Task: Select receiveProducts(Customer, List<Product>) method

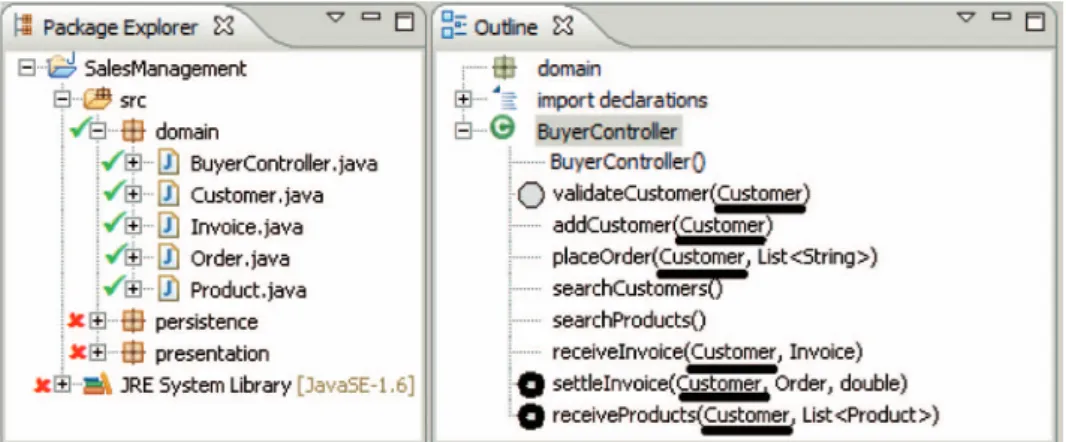Action: pos(746,415)
